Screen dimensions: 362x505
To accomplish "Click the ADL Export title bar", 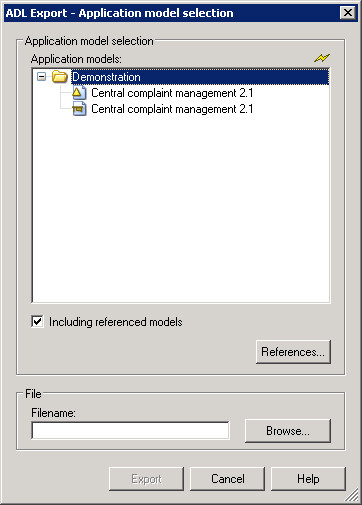I will coord(172,13).
